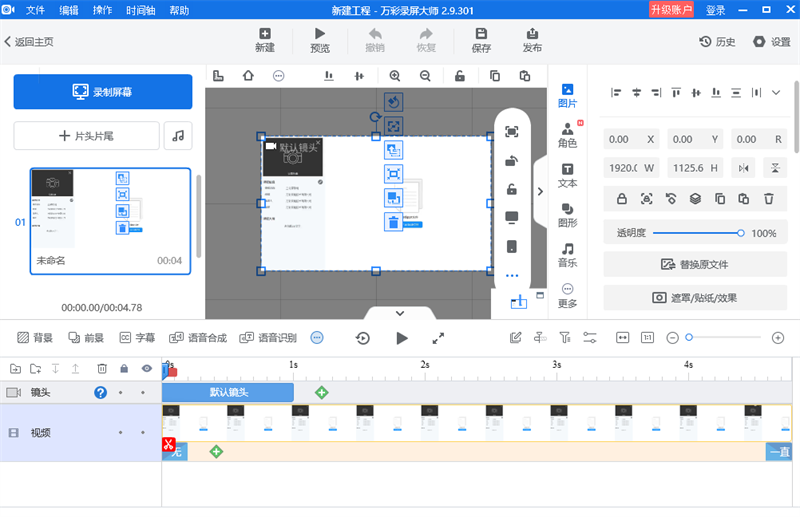Click the fullscreen expand arrows icon
The width and height of the screenshot is (800, 517).
(x=438, y=338)
